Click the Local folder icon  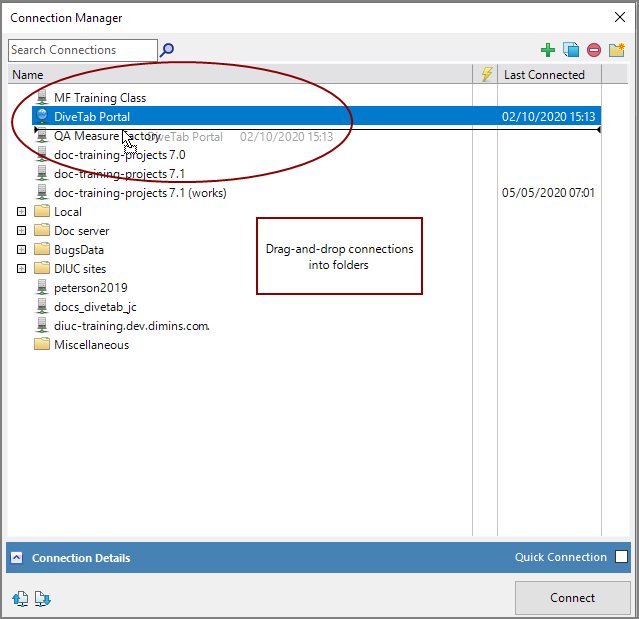click(x=42, y=211)
